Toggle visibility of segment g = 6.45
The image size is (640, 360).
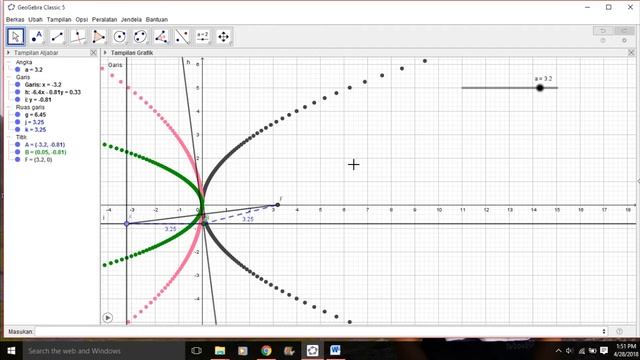(x=18, y=115)
